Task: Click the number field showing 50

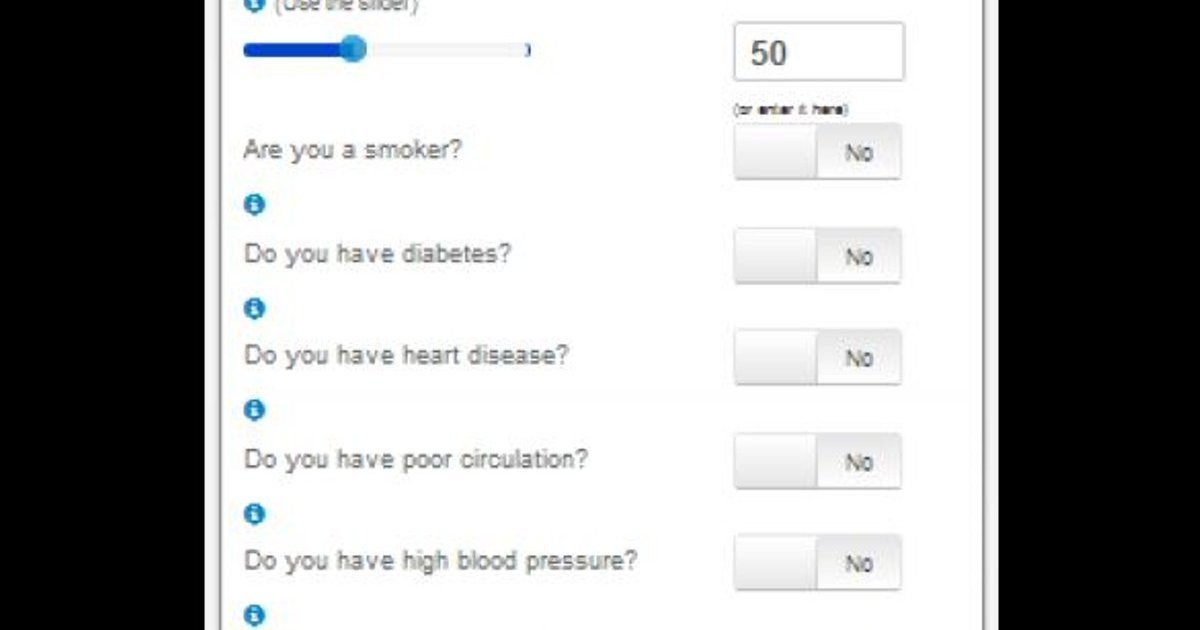Action: [x=818, y=52]
